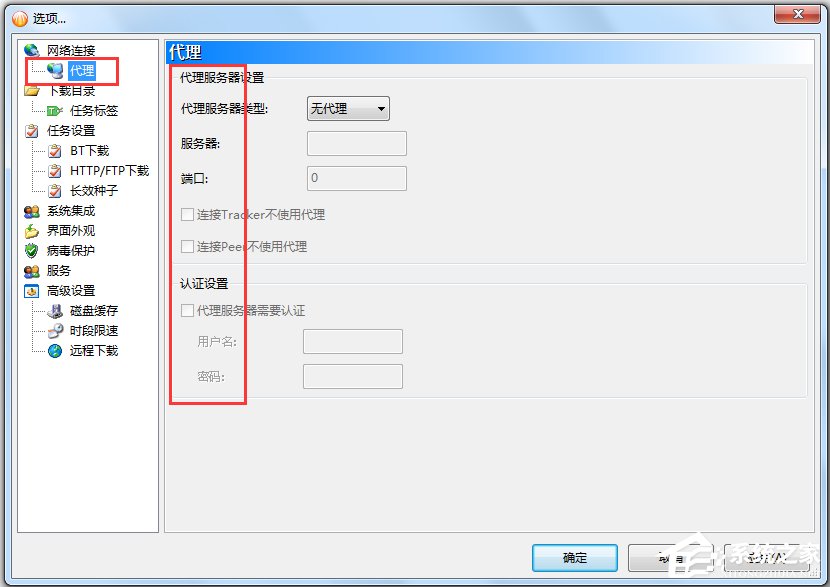Open 系统集成 settings category

tap(71, 211)
